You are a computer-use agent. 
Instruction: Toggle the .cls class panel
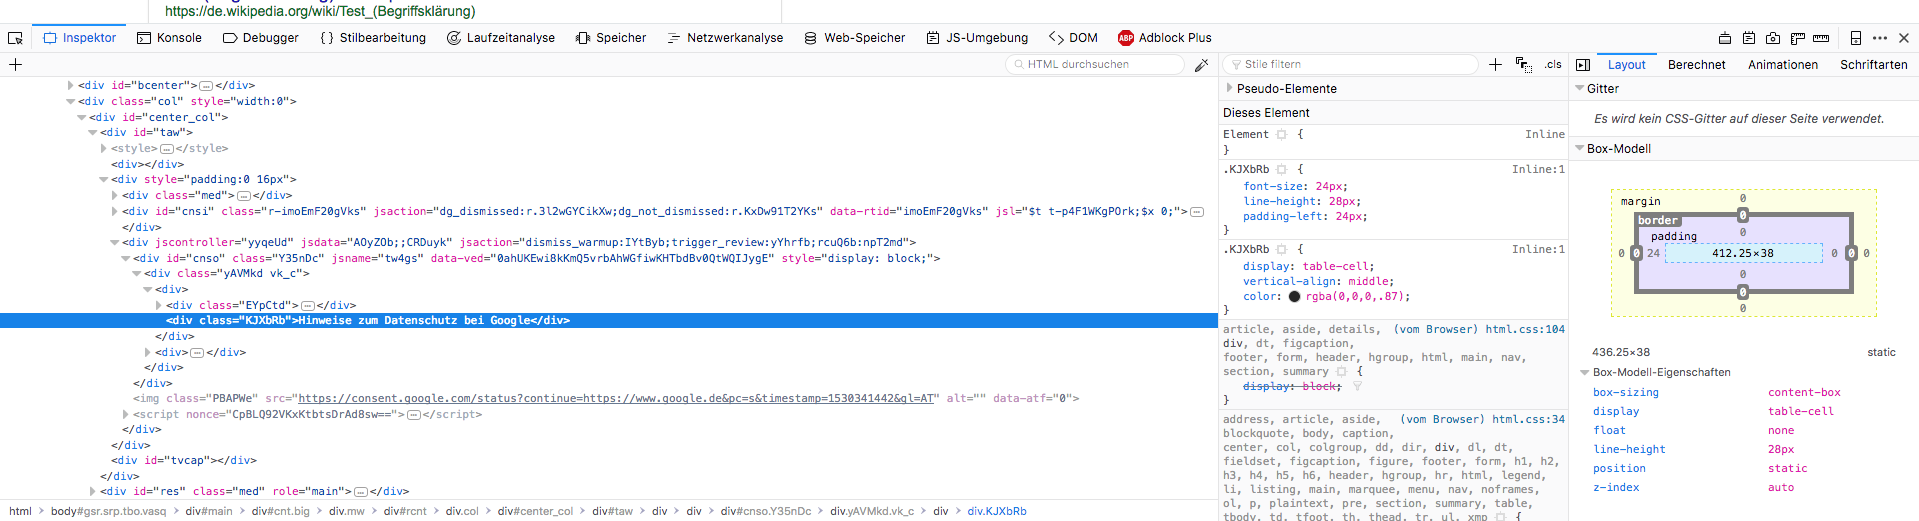point(1552,65)
